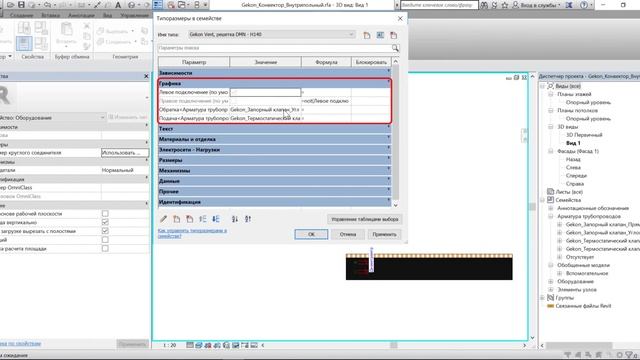The height and width of the screenshot is (360, 640).
Task: Click the help question mark icon
Action: pos(584,5)
